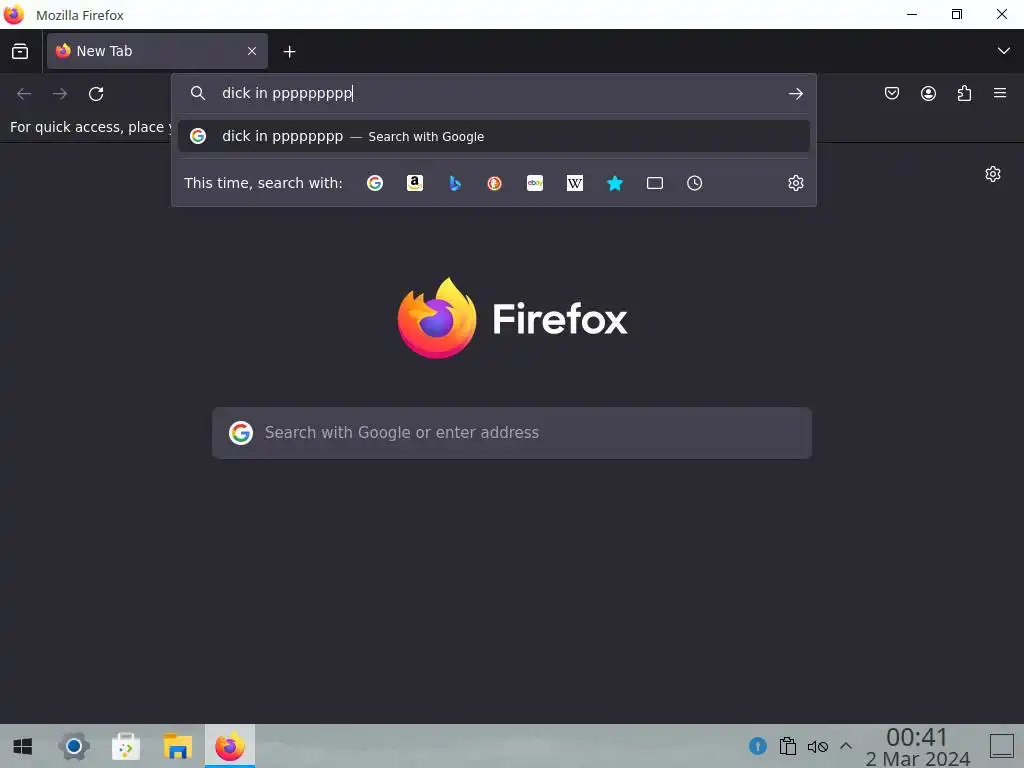Search within open Tabs icon

pyautogui.click(x=654, y=184)
